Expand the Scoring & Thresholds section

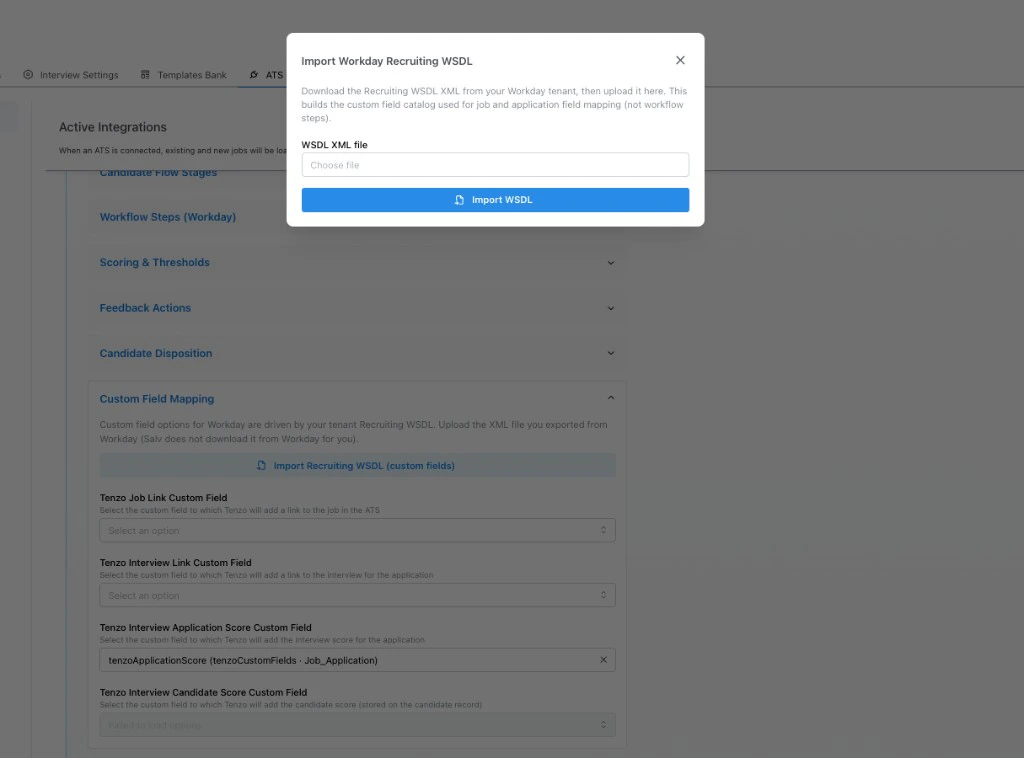(x=357, y=262)
